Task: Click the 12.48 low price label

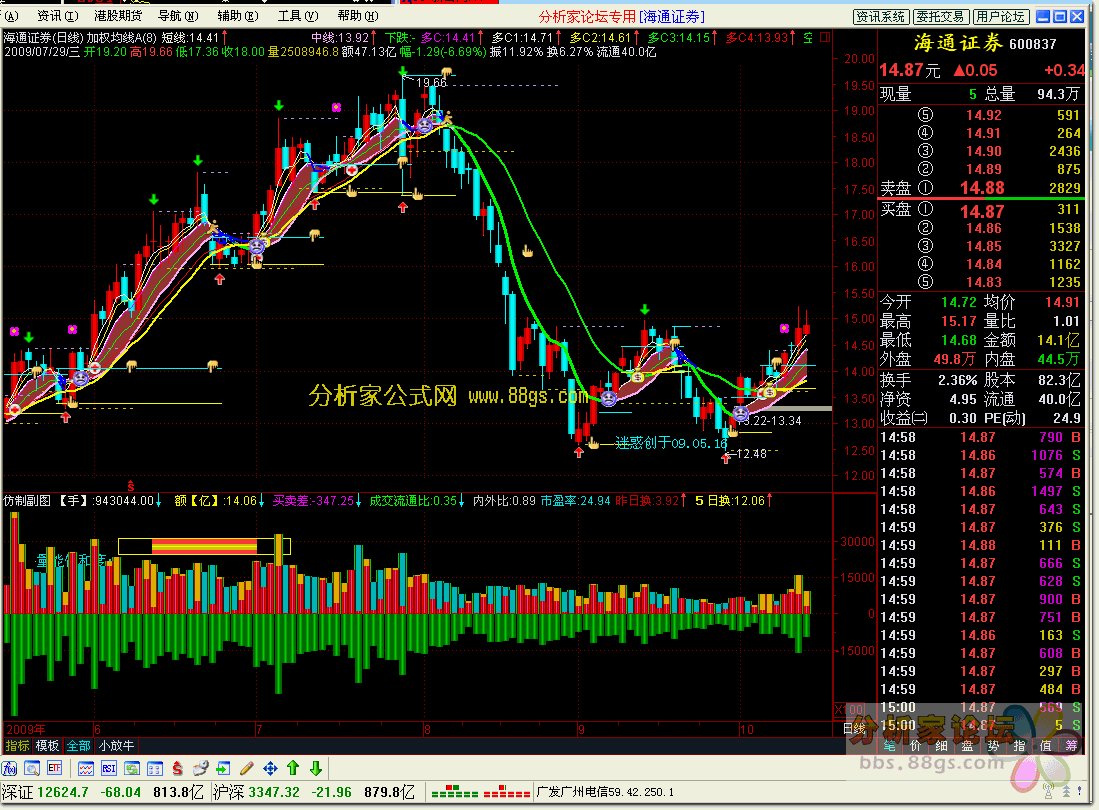Action: 751,454
